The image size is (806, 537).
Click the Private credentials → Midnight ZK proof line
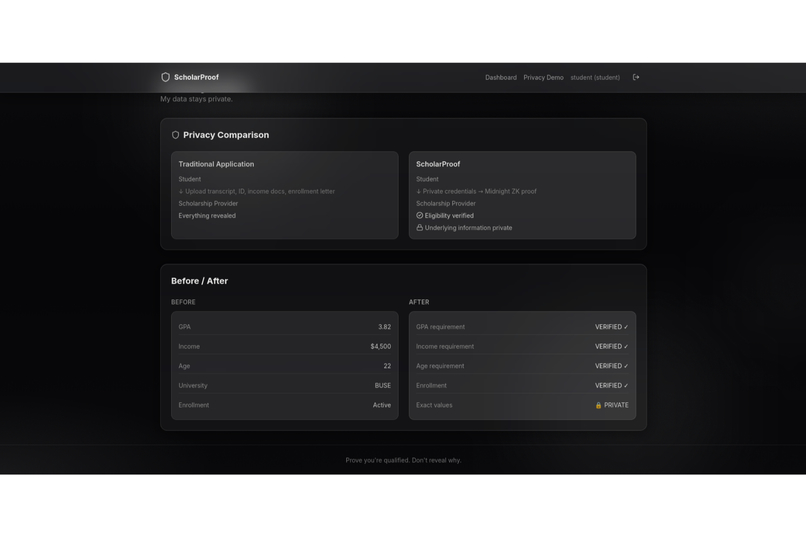point(476,191)
